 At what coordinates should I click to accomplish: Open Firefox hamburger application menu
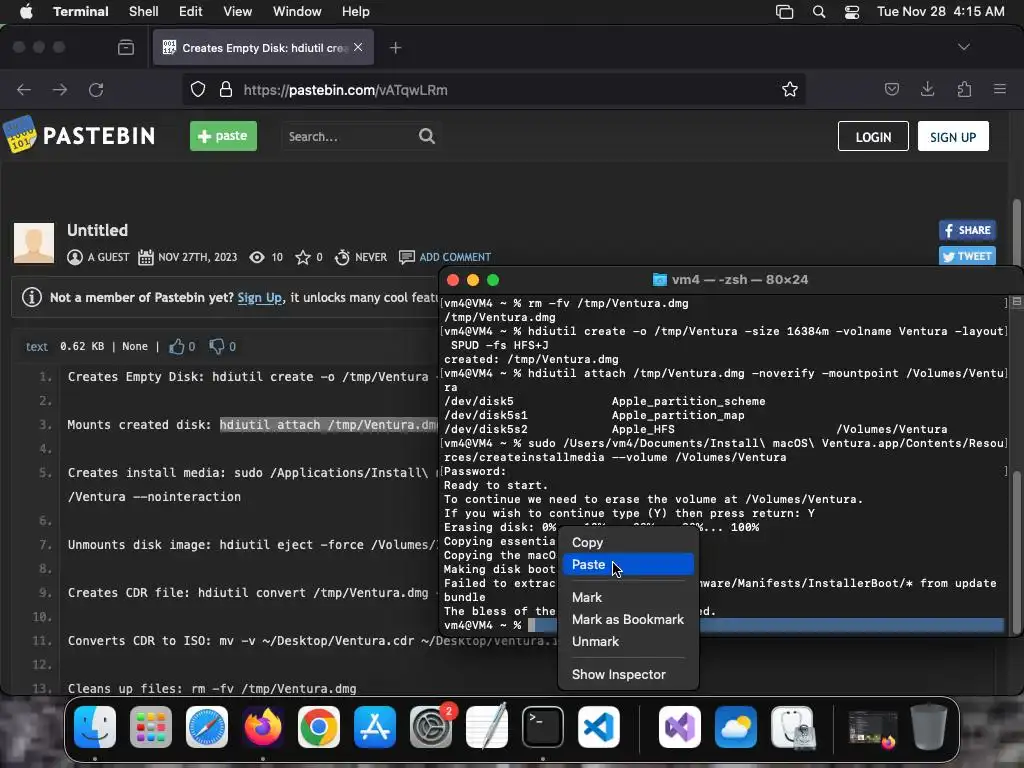[1000, 89]
